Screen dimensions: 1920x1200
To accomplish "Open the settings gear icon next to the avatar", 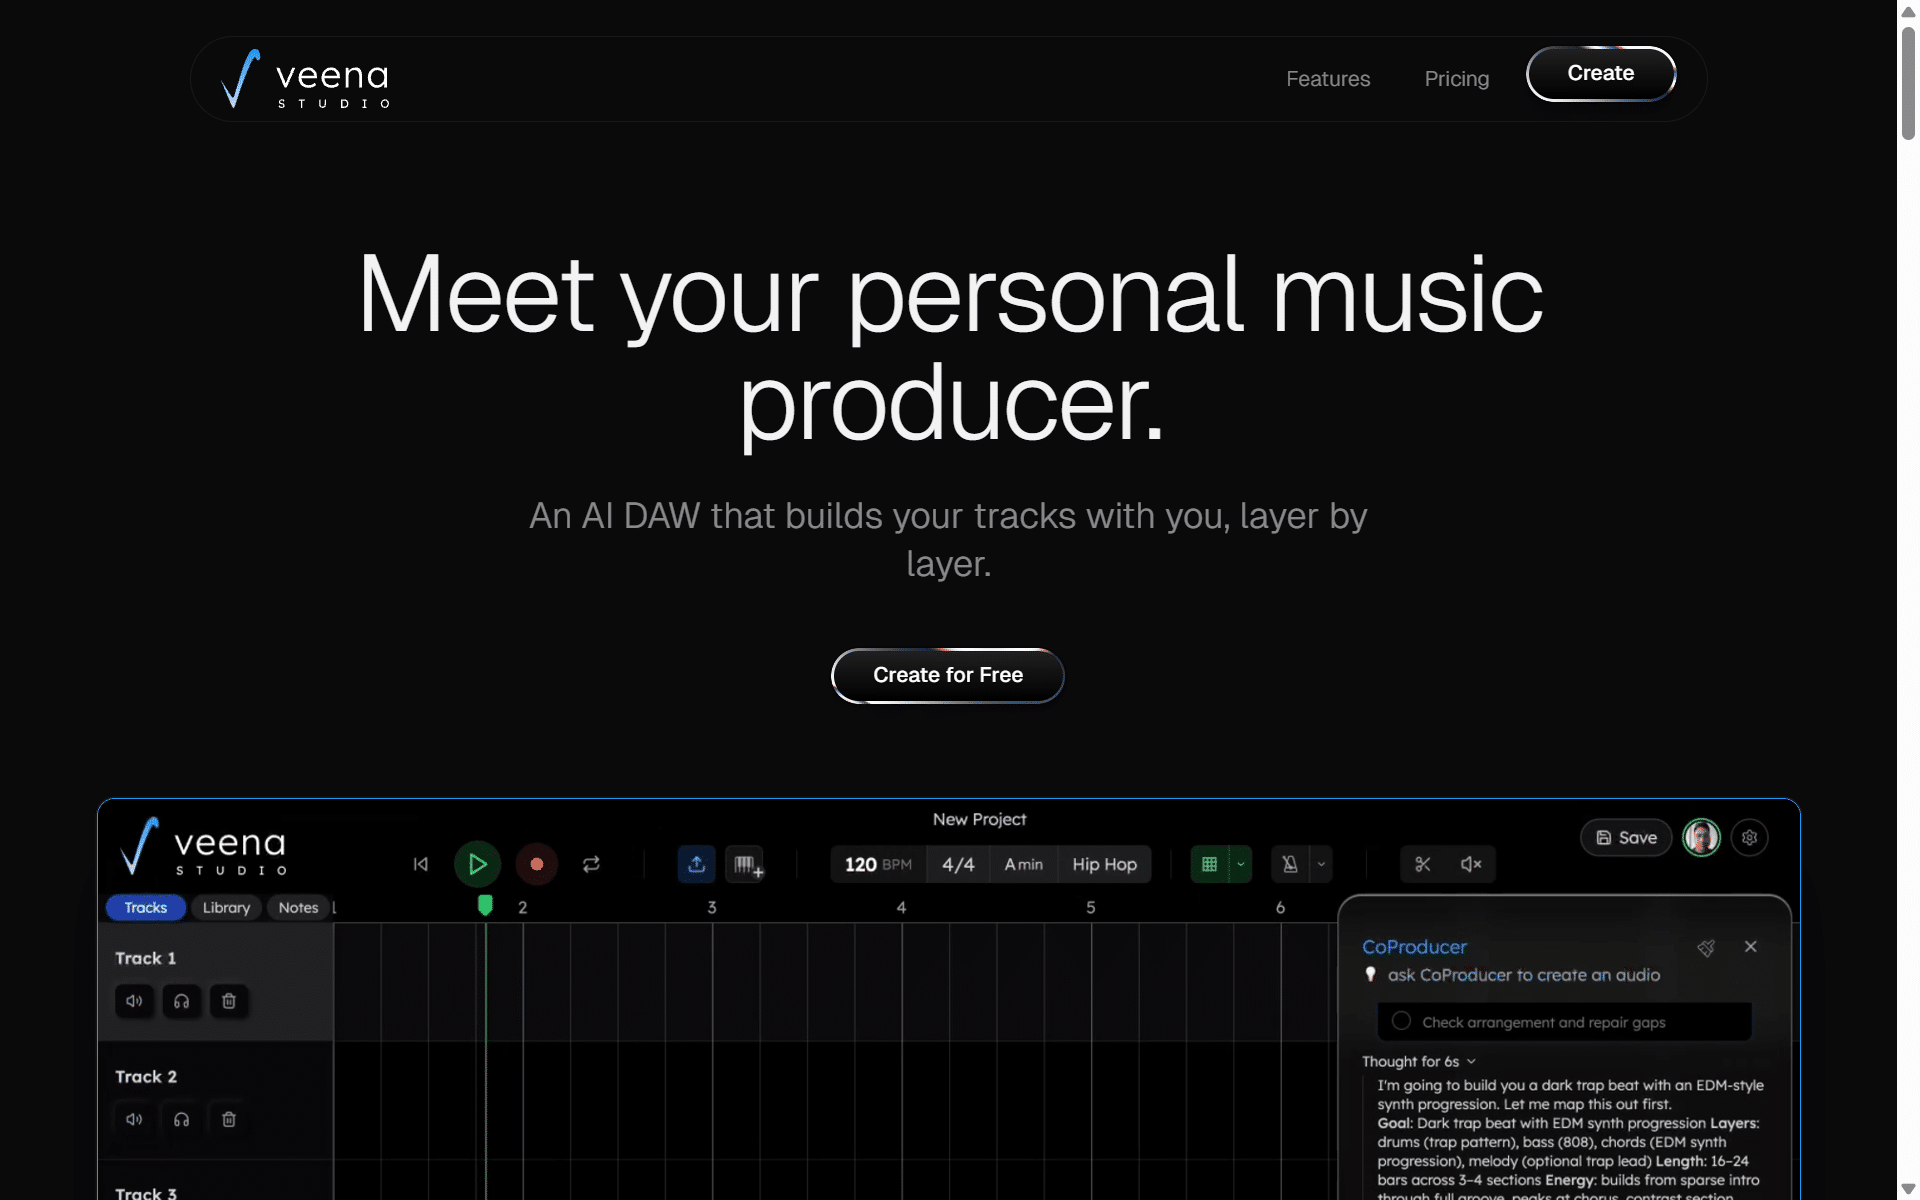I will click(x=1749, y=838).
